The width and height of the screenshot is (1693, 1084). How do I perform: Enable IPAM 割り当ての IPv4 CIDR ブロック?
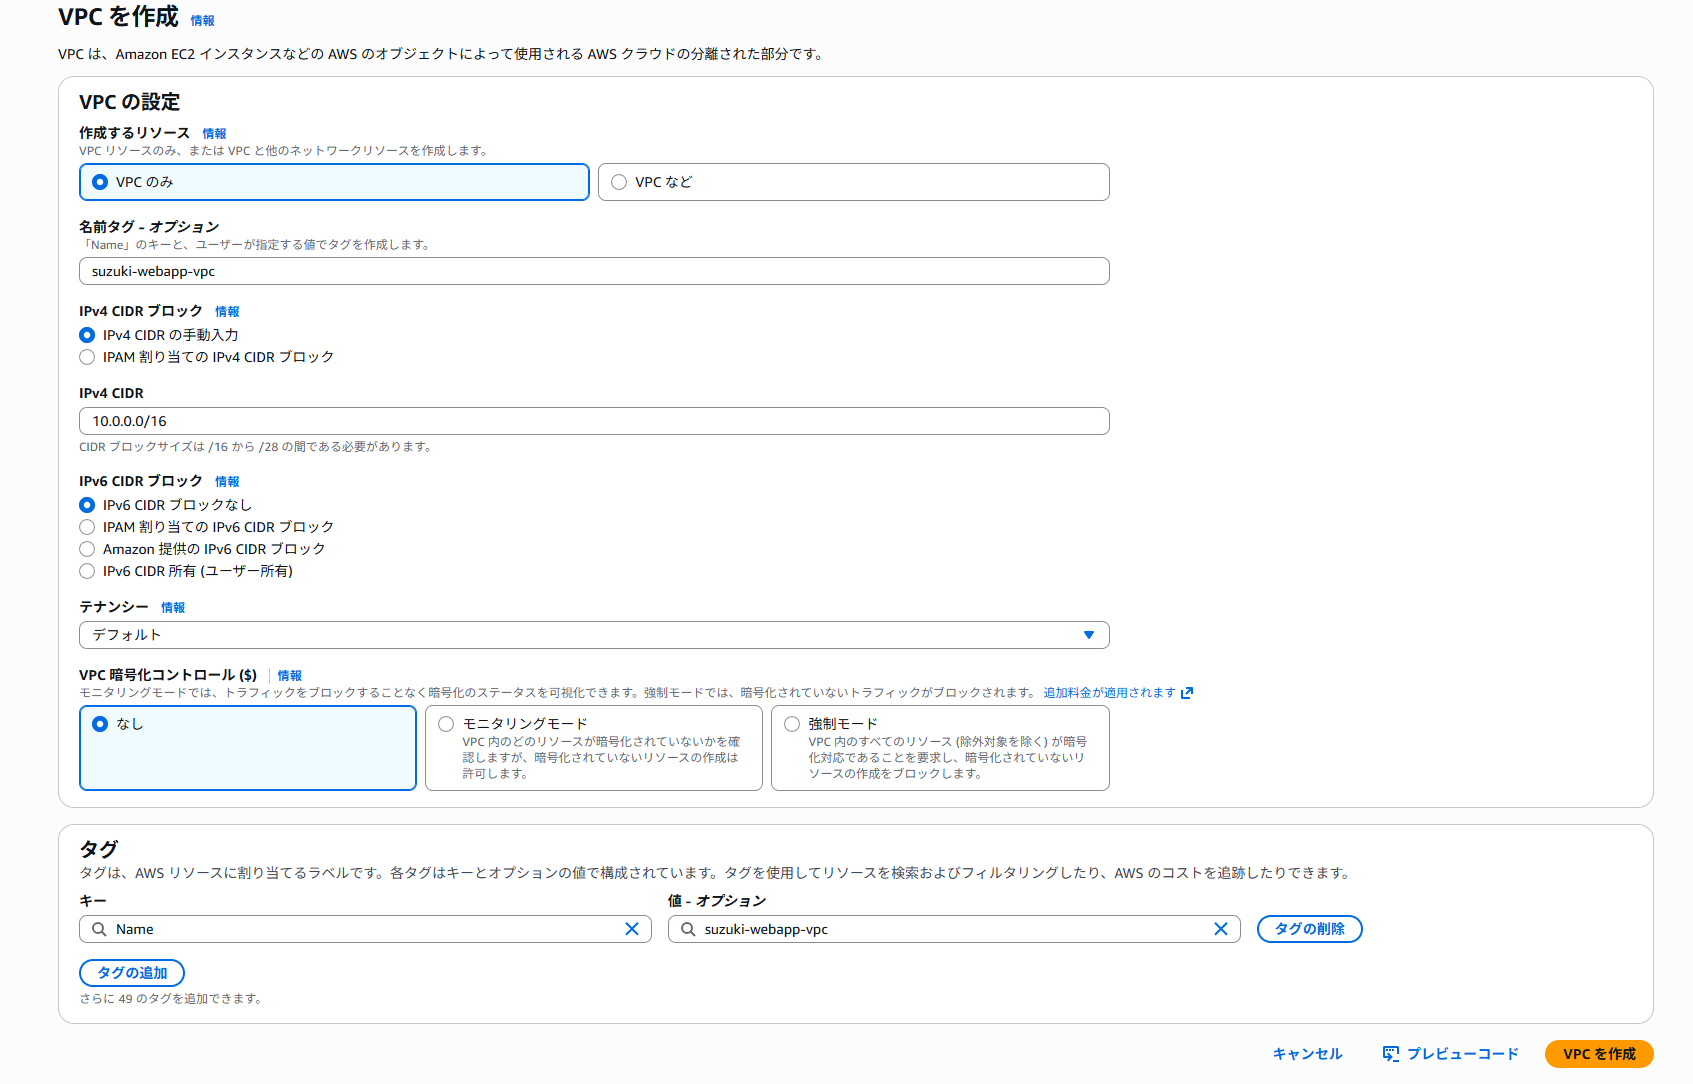87,357
